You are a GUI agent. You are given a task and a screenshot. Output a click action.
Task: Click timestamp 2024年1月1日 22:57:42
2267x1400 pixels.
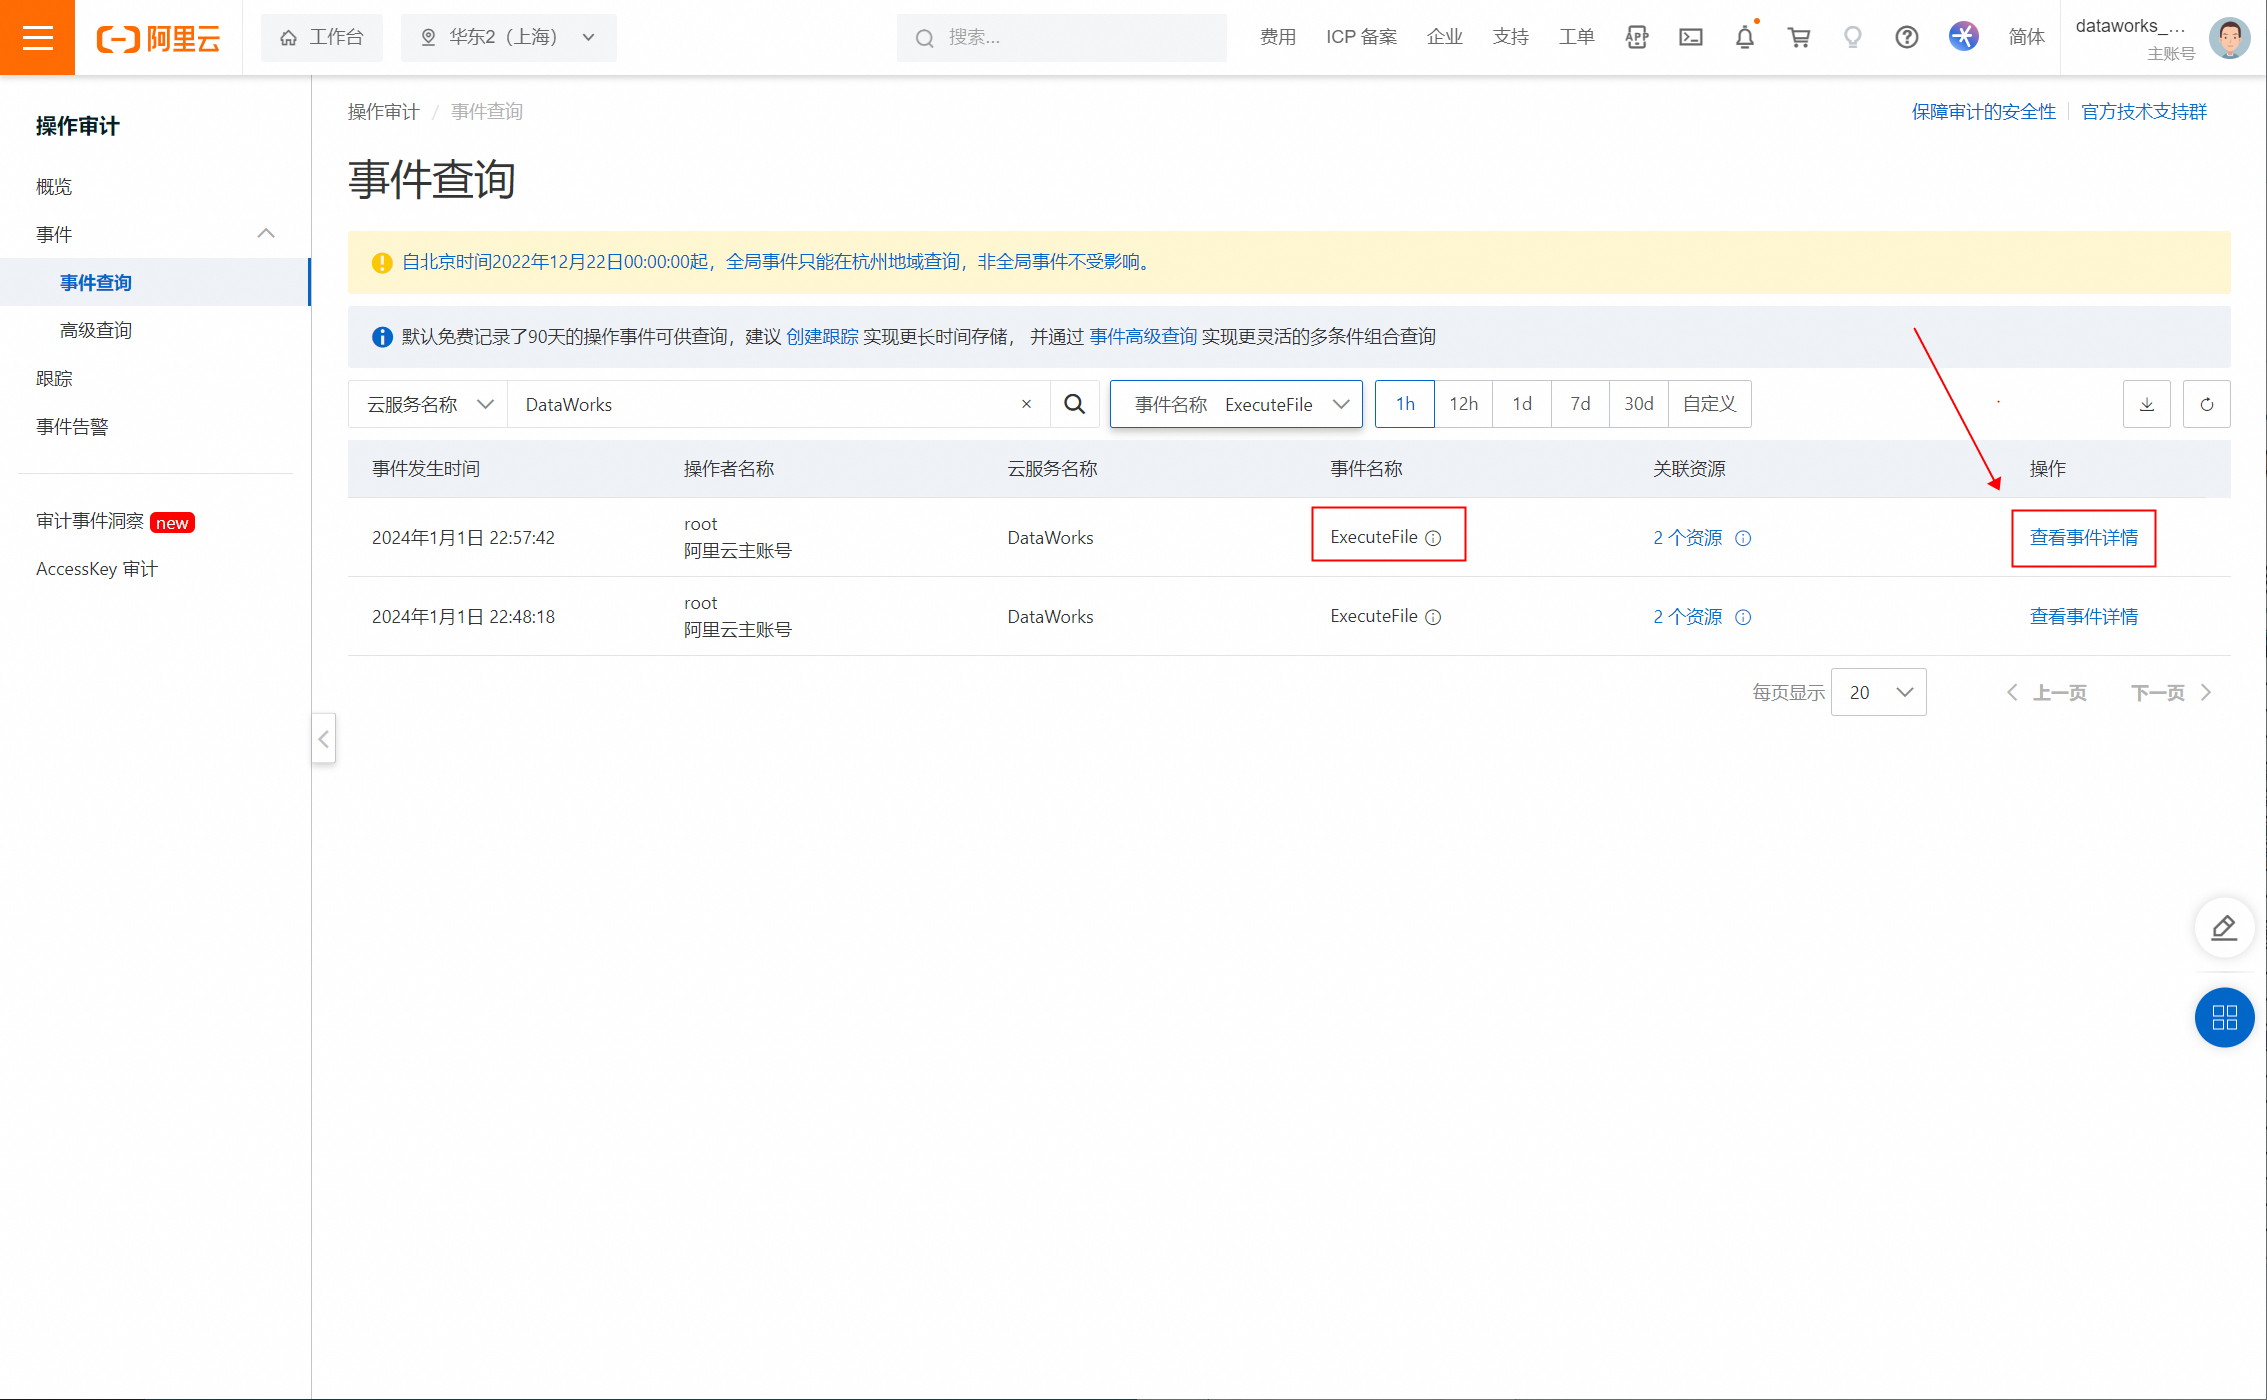coord(463,538)
